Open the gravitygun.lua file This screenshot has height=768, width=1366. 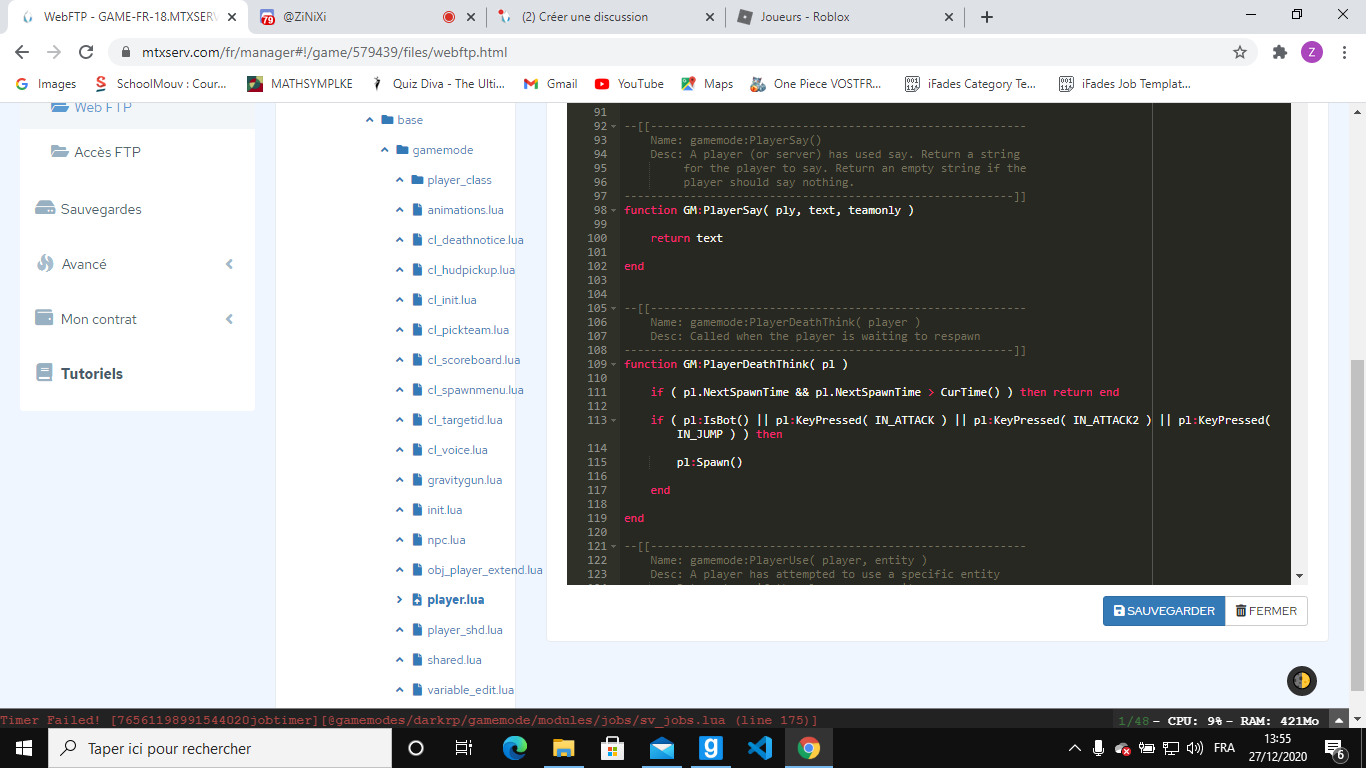(x=465, y=480)
